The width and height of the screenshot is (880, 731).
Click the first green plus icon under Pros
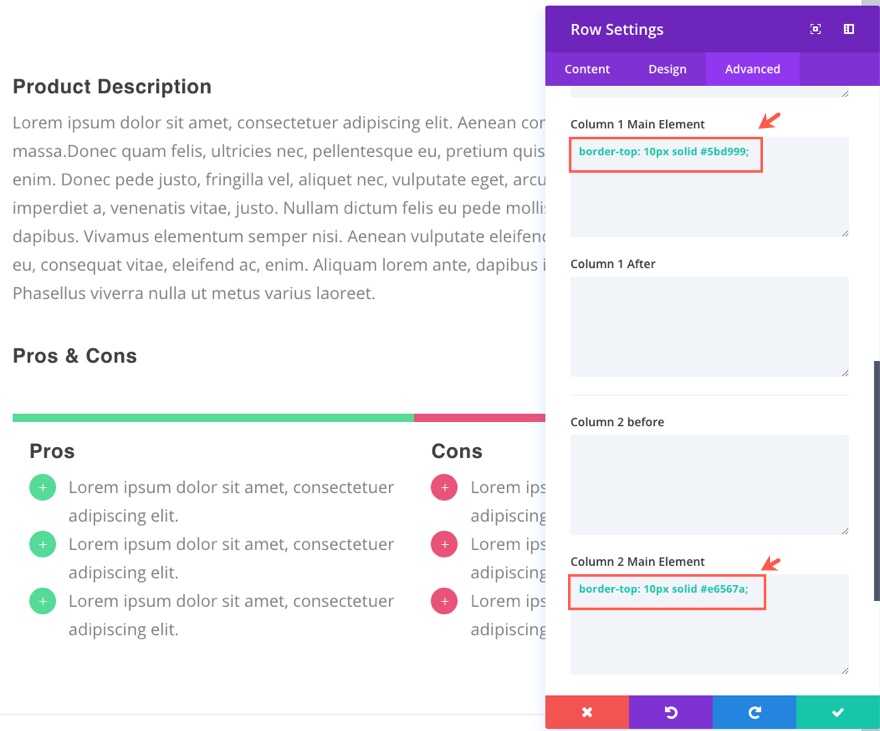(42, 488)
